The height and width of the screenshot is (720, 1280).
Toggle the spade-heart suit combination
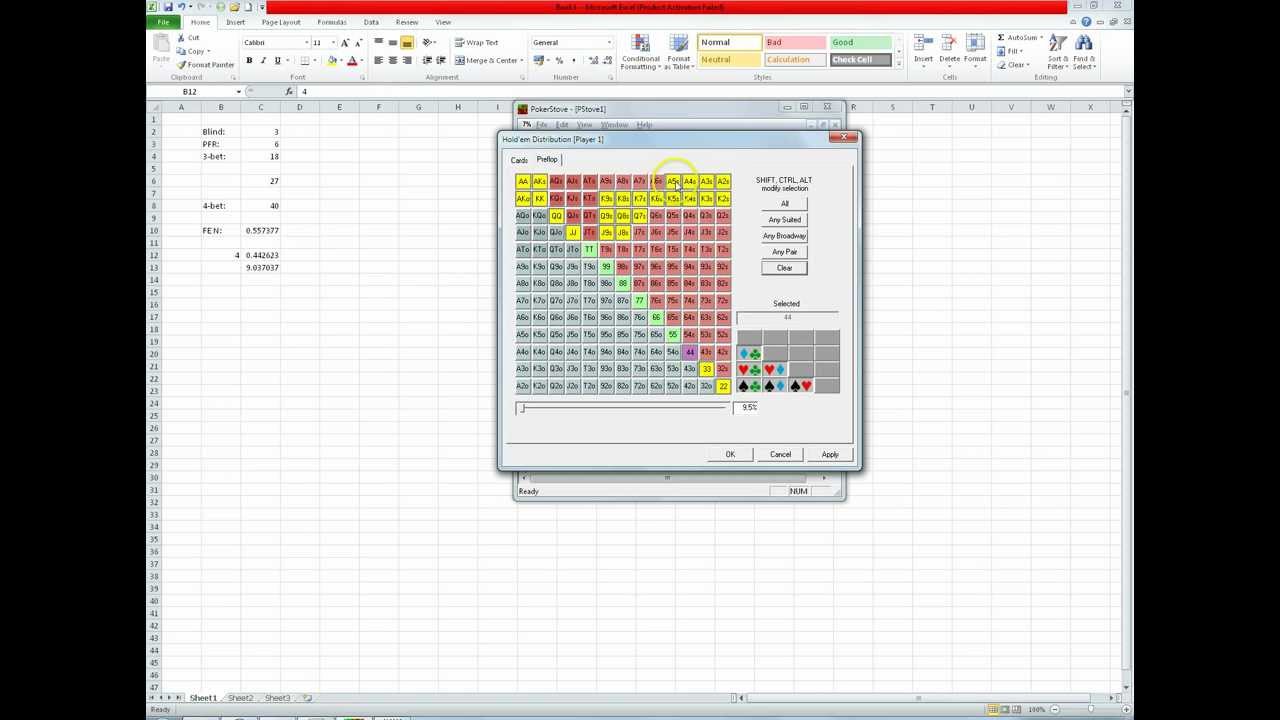click(801, 386)
